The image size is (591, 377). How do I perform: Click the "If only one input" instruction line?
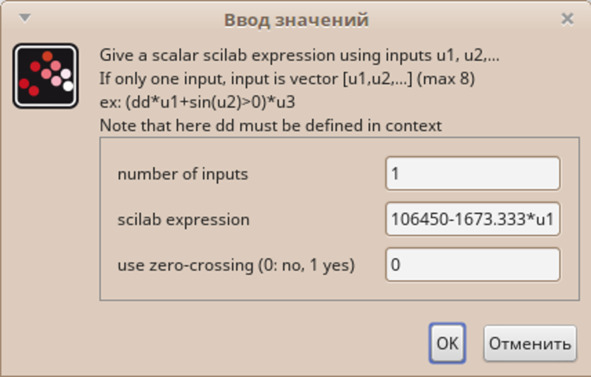[x=287, y=79]
